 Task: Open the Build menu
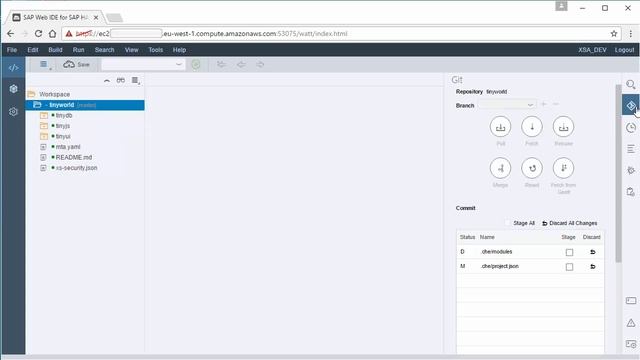pyautogui.click(x=55, y=50)
